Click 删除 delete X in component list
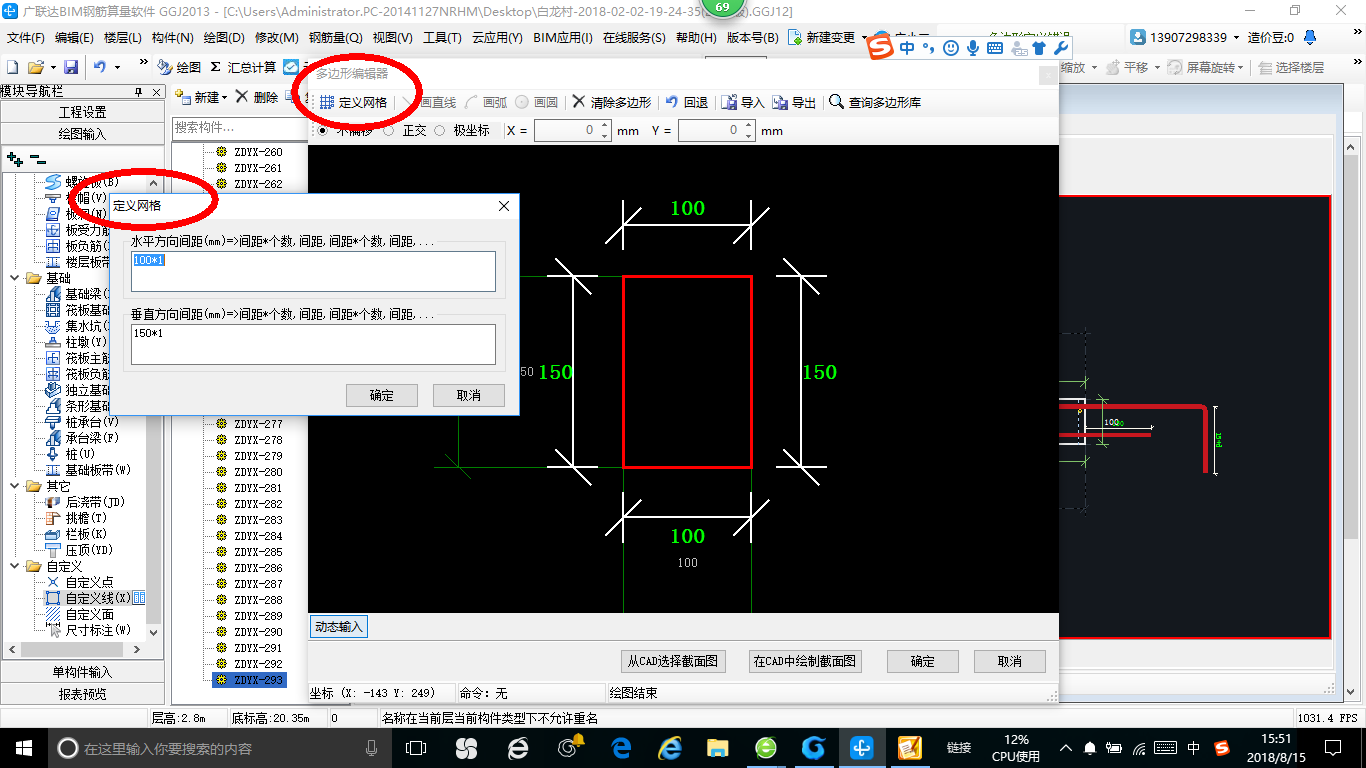 (x=256, y=97)
